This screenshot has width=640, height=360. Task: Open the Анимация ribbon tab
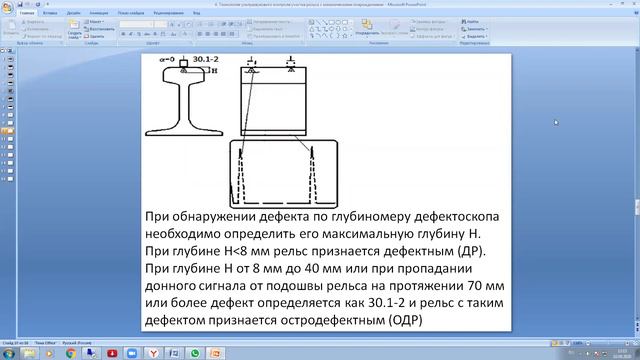(x=99, y=13)
